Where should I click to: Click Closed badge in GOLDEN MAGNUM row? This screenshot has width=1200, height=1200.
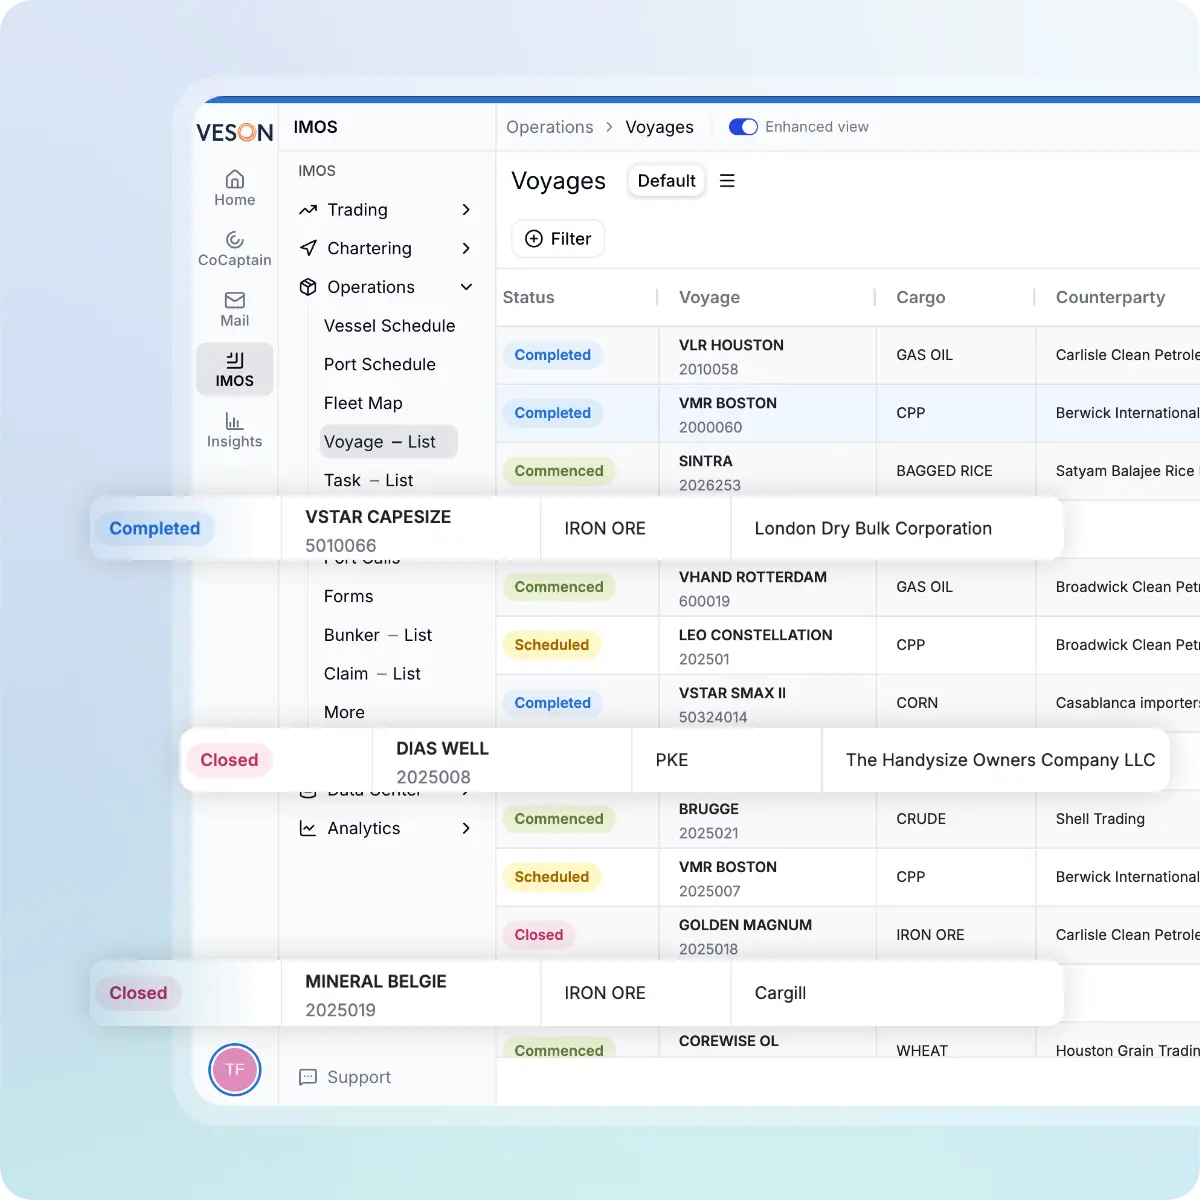[538, 935]
